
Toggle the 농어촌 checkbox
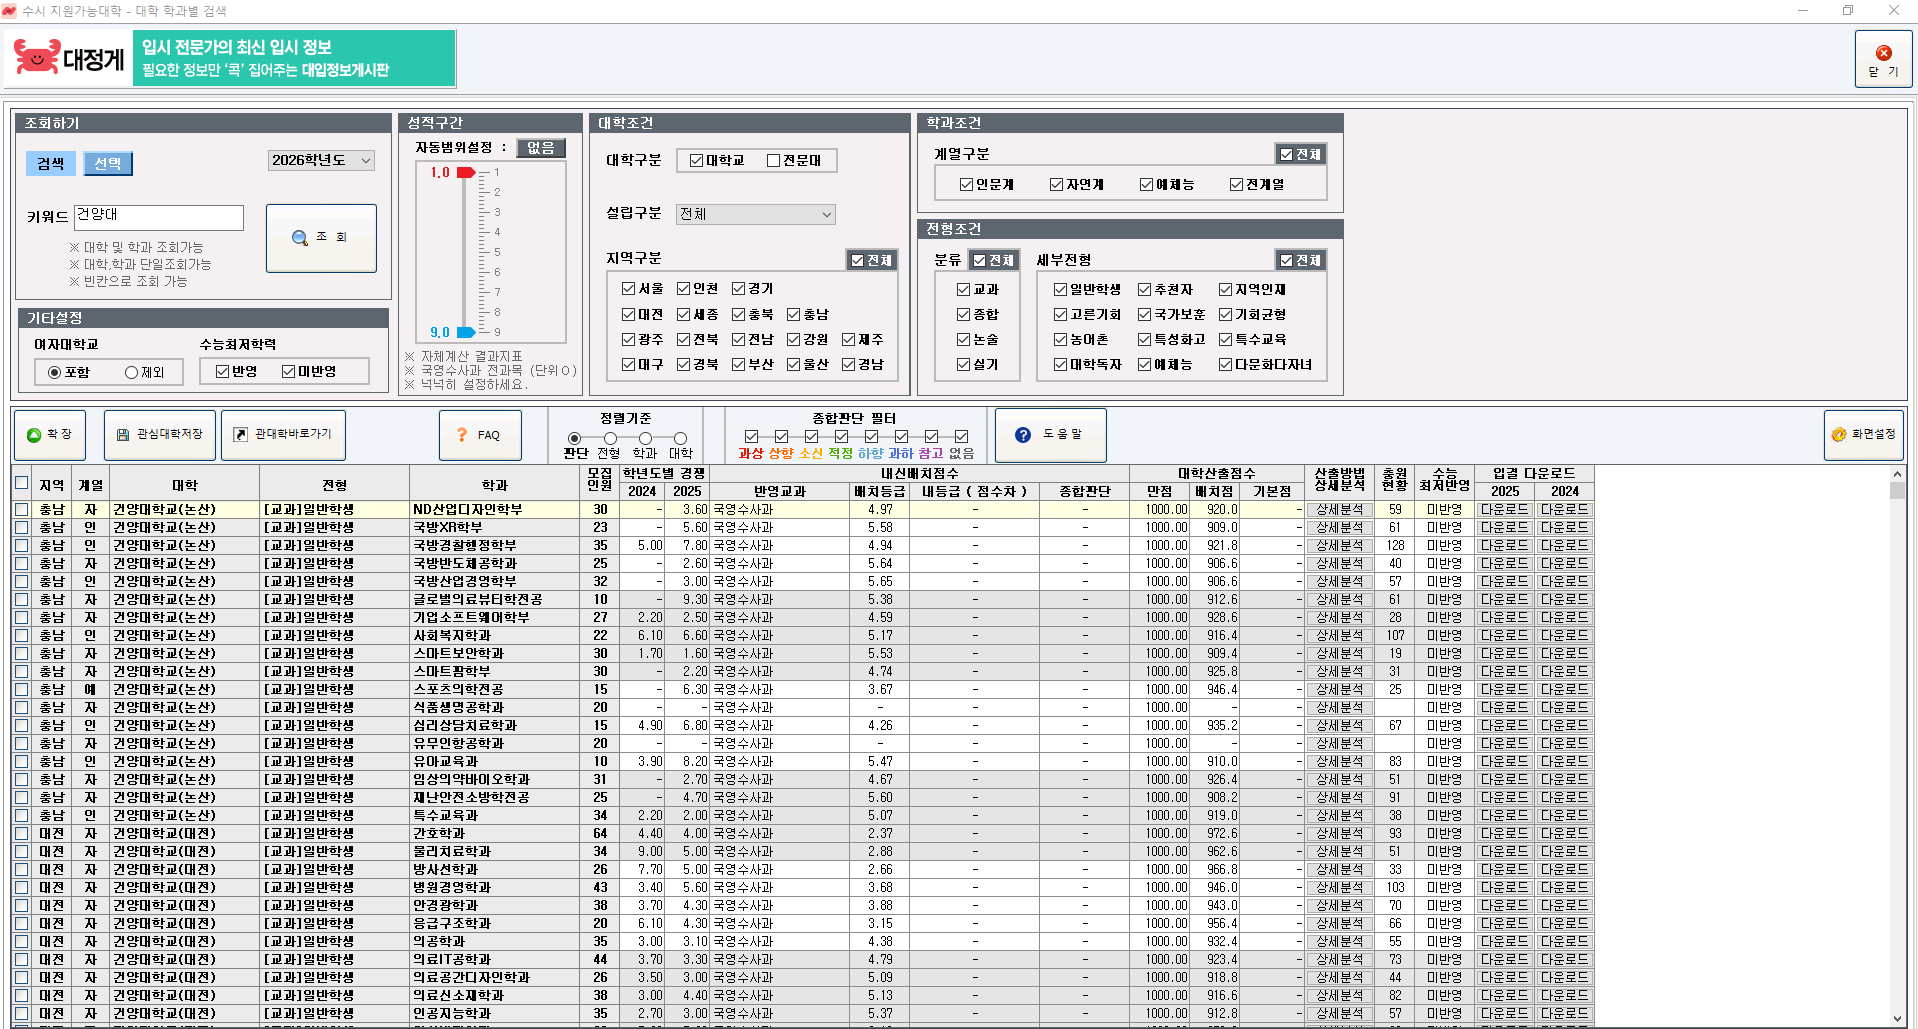tap(1060, 339)
